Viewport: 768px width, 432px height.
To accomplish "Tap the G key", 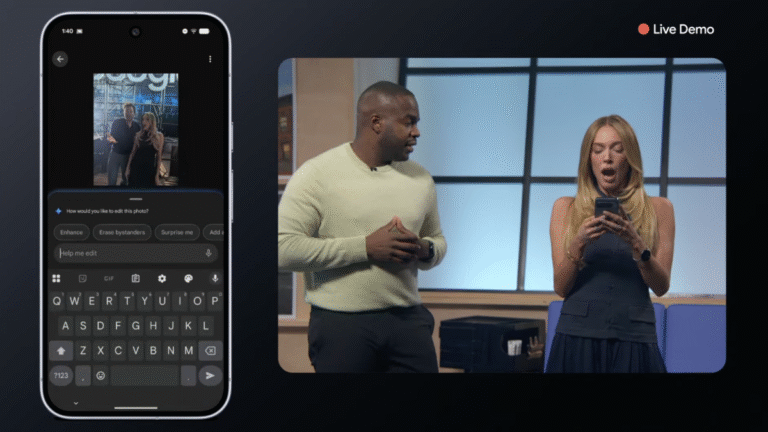I will [136, 326].
